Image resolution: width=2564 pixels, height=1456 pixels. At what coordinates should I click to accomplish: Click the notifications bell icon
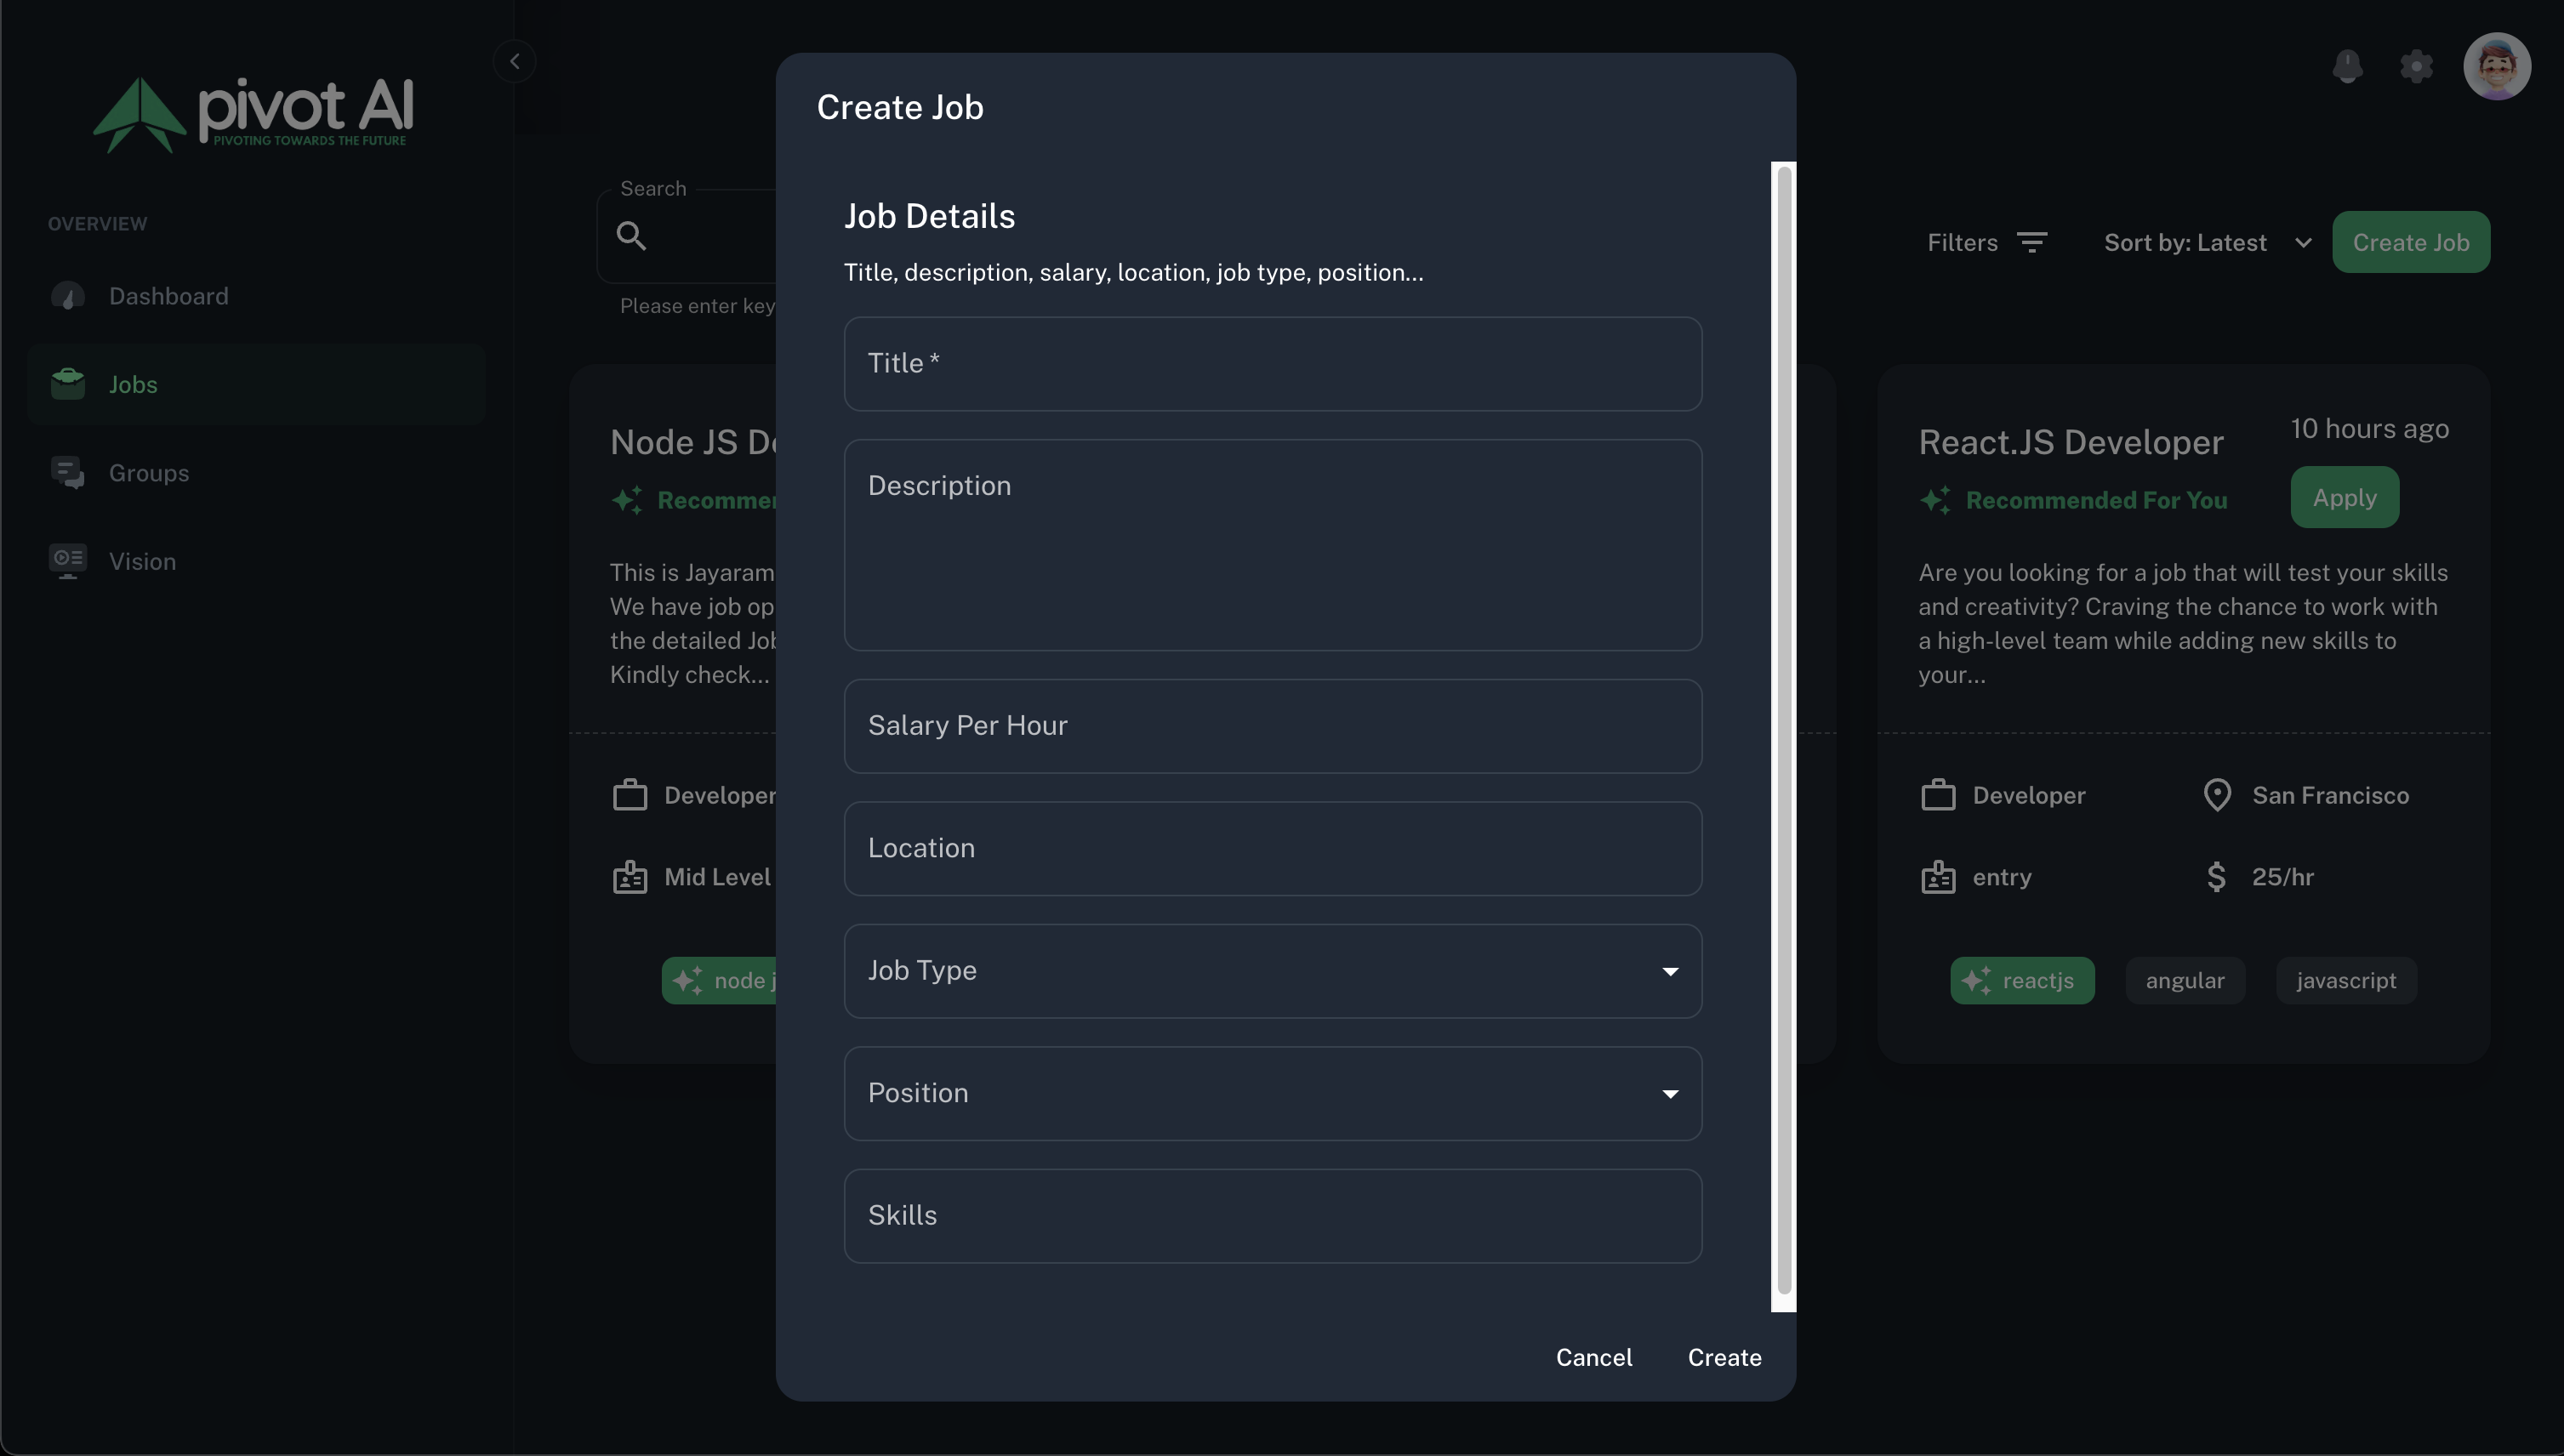coord(2347,66)
